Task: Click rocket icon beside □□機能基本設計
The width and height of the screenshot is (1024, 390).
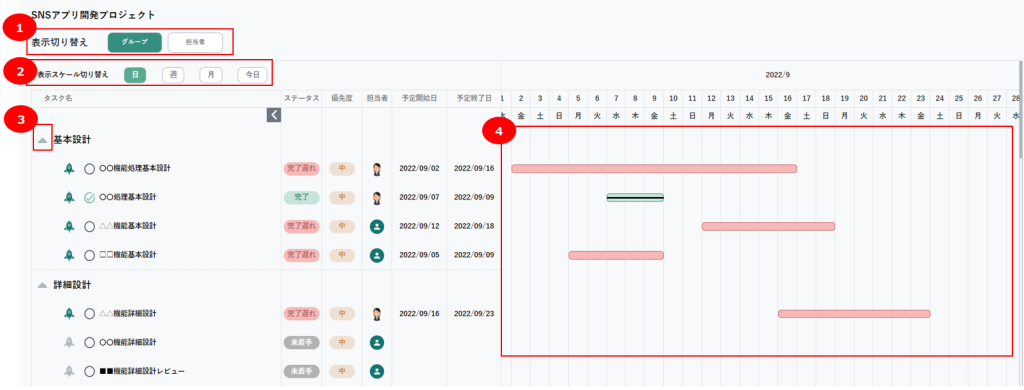Action: coord(69,255)
